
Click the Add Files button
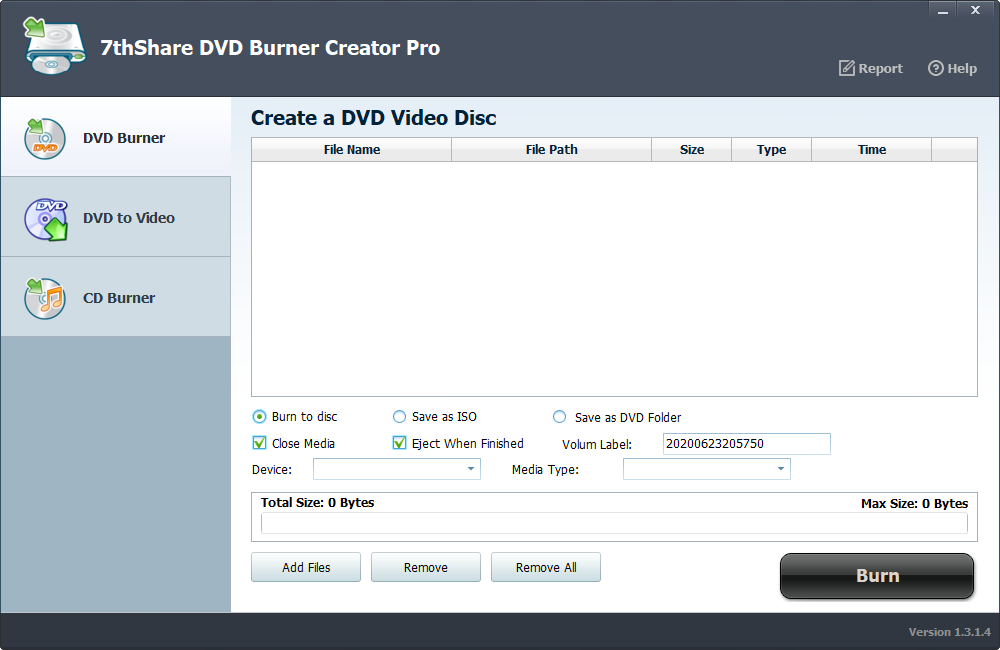[x=306, y=567]
